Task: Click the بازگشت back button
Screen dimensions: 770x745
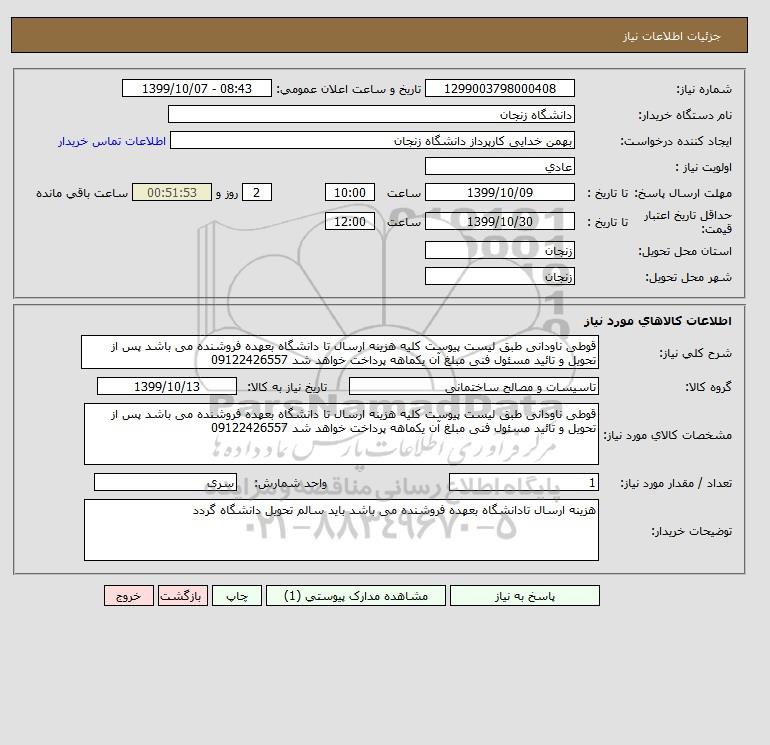Action: pos(183,596)
